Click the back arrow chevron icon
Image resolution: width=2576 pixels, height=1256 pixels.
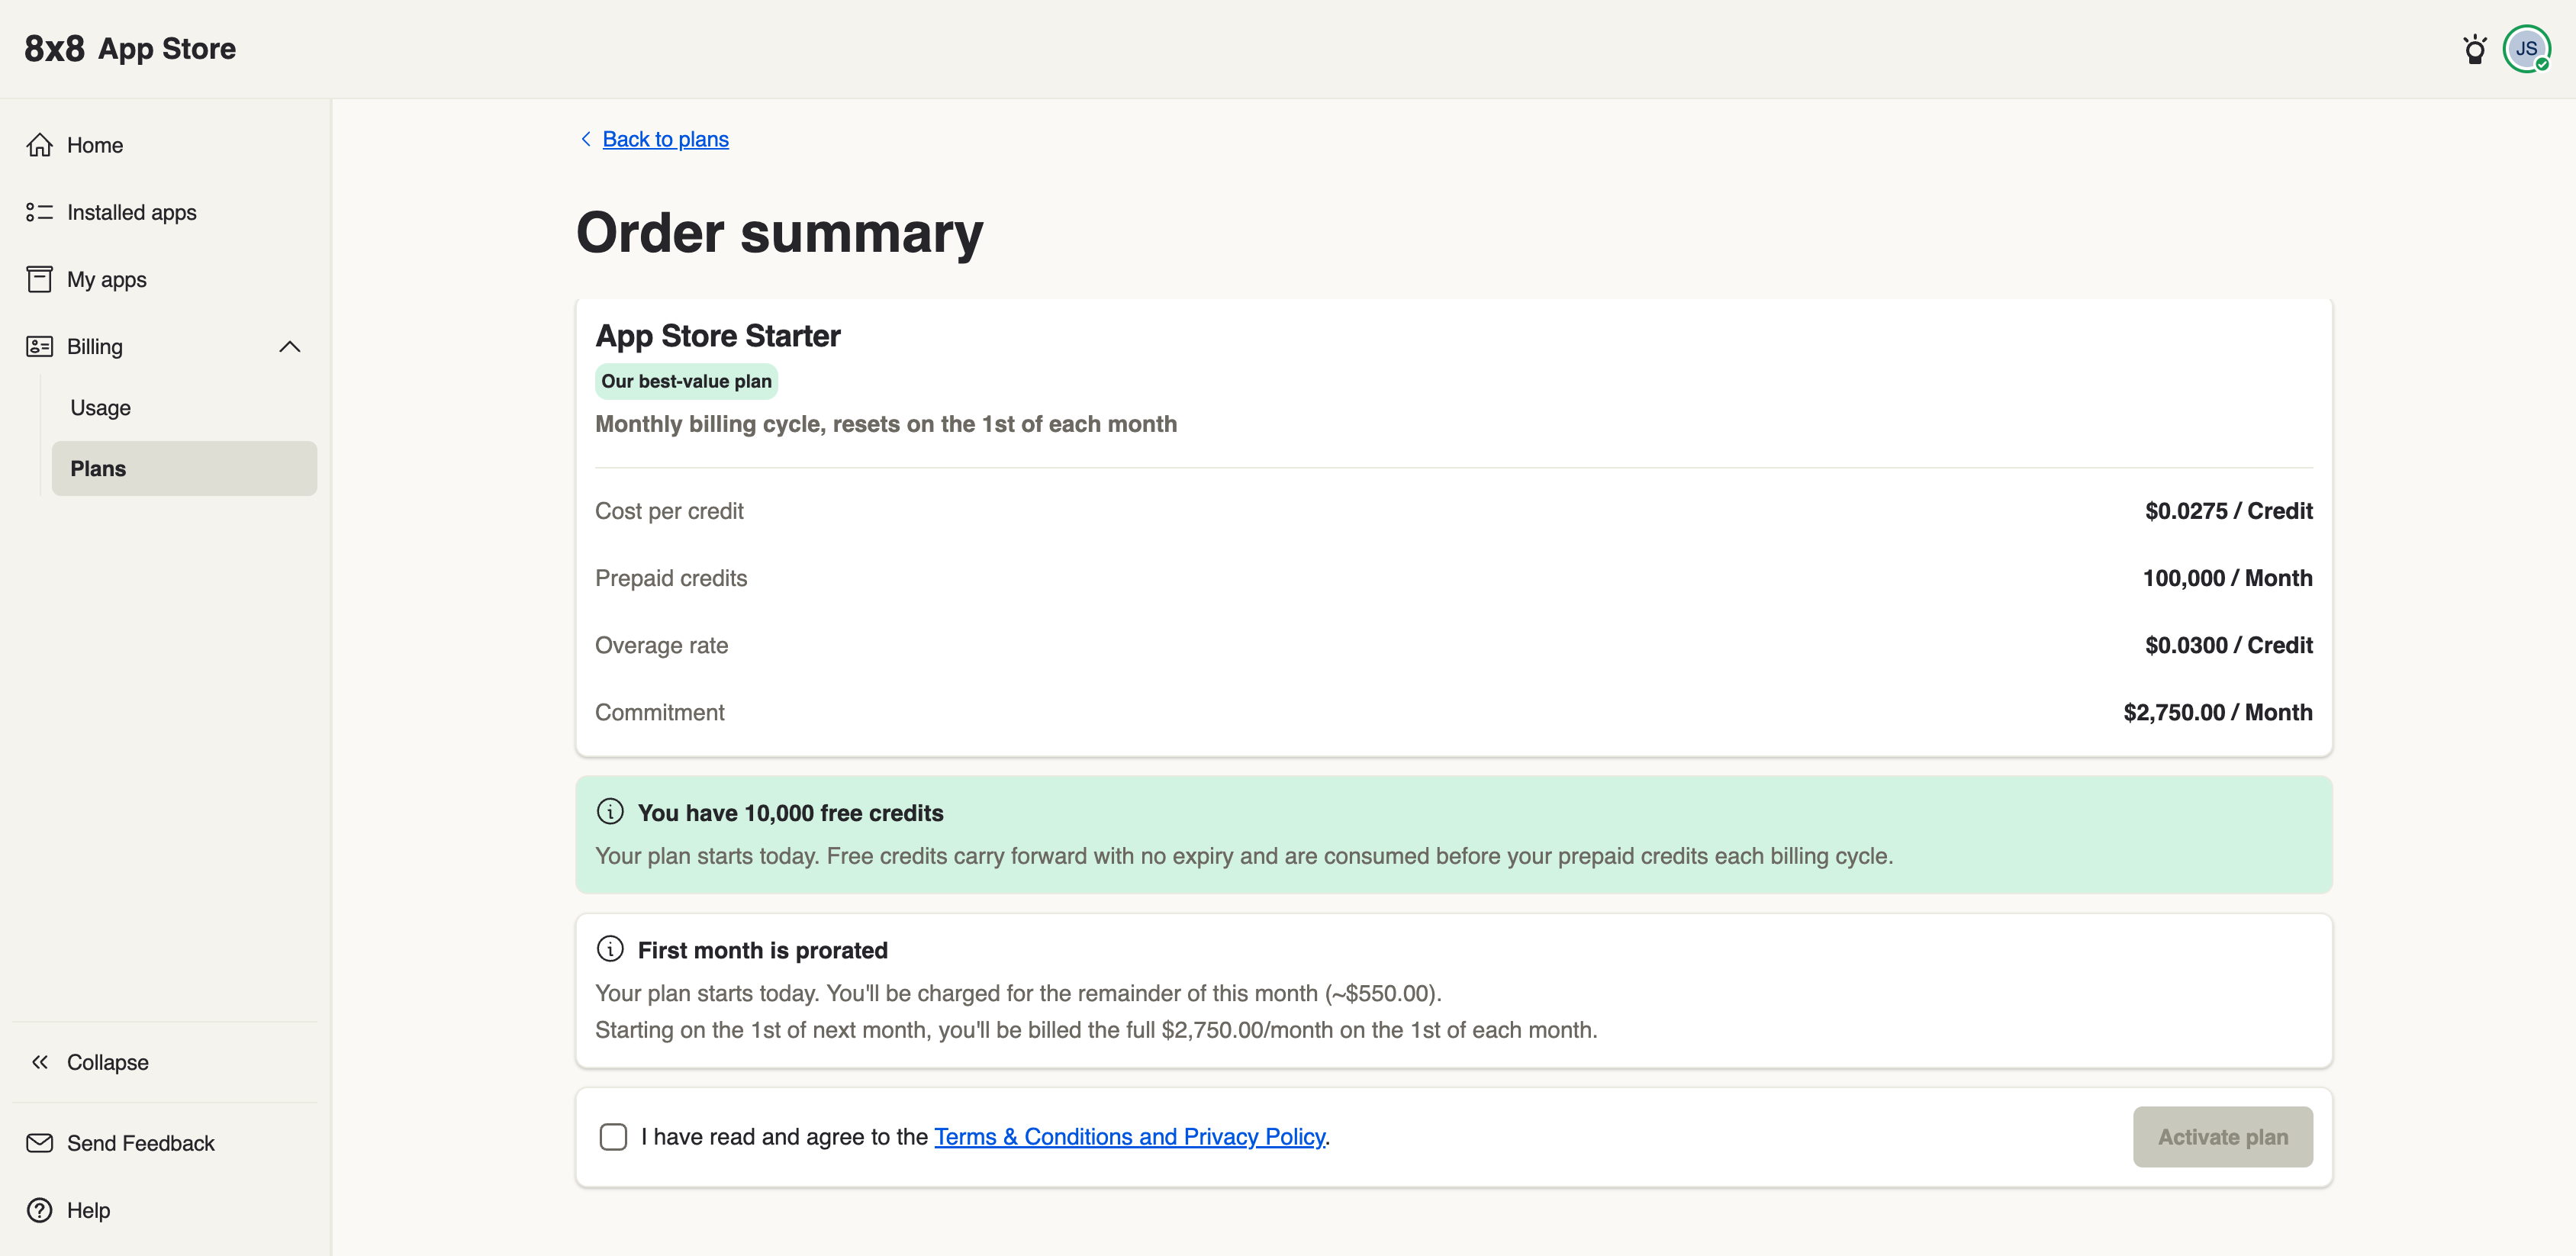pyautogui.click(x=586, y=139)
